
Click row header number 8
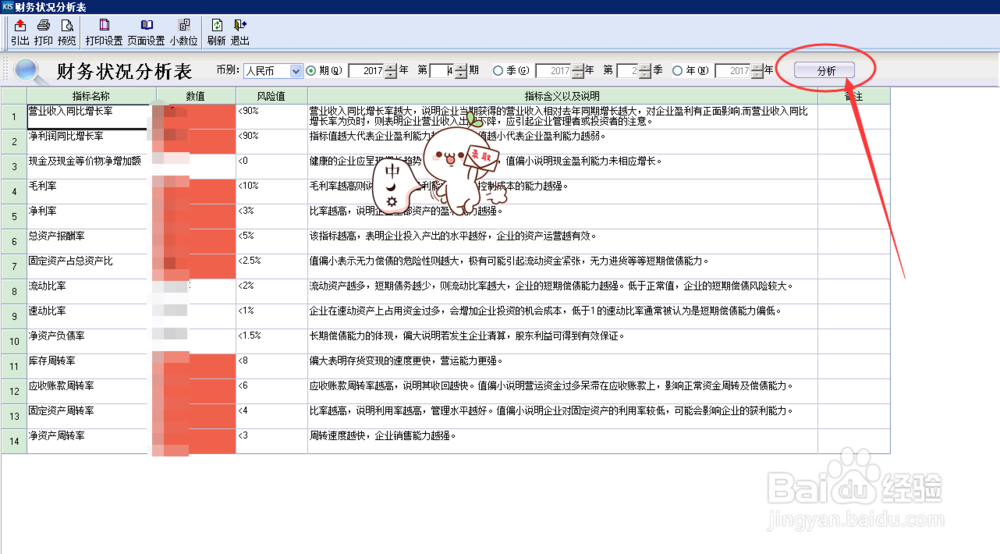13,291
